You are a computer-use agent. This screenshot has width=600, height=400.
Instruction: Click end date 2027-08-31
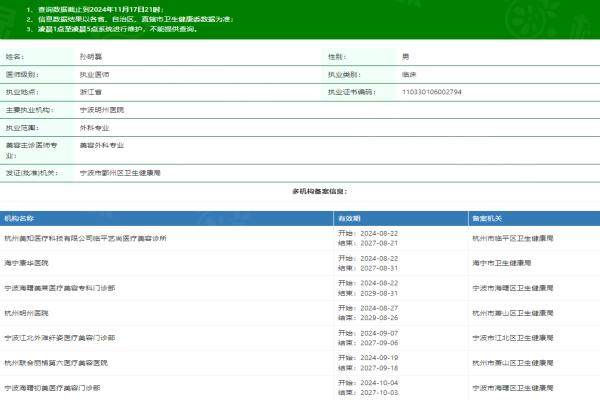[x=379, y=268]
